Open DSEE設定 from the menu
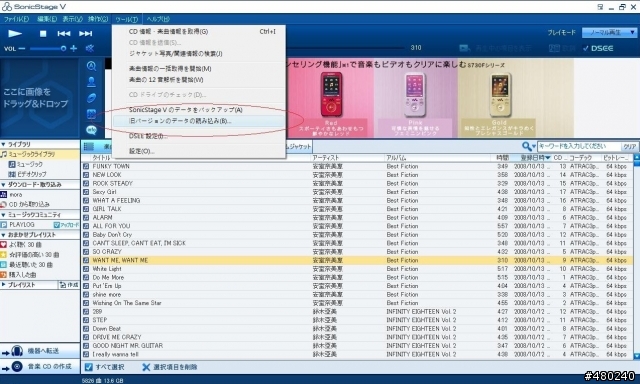Screen dimensions: 640x384 point(199,136)
